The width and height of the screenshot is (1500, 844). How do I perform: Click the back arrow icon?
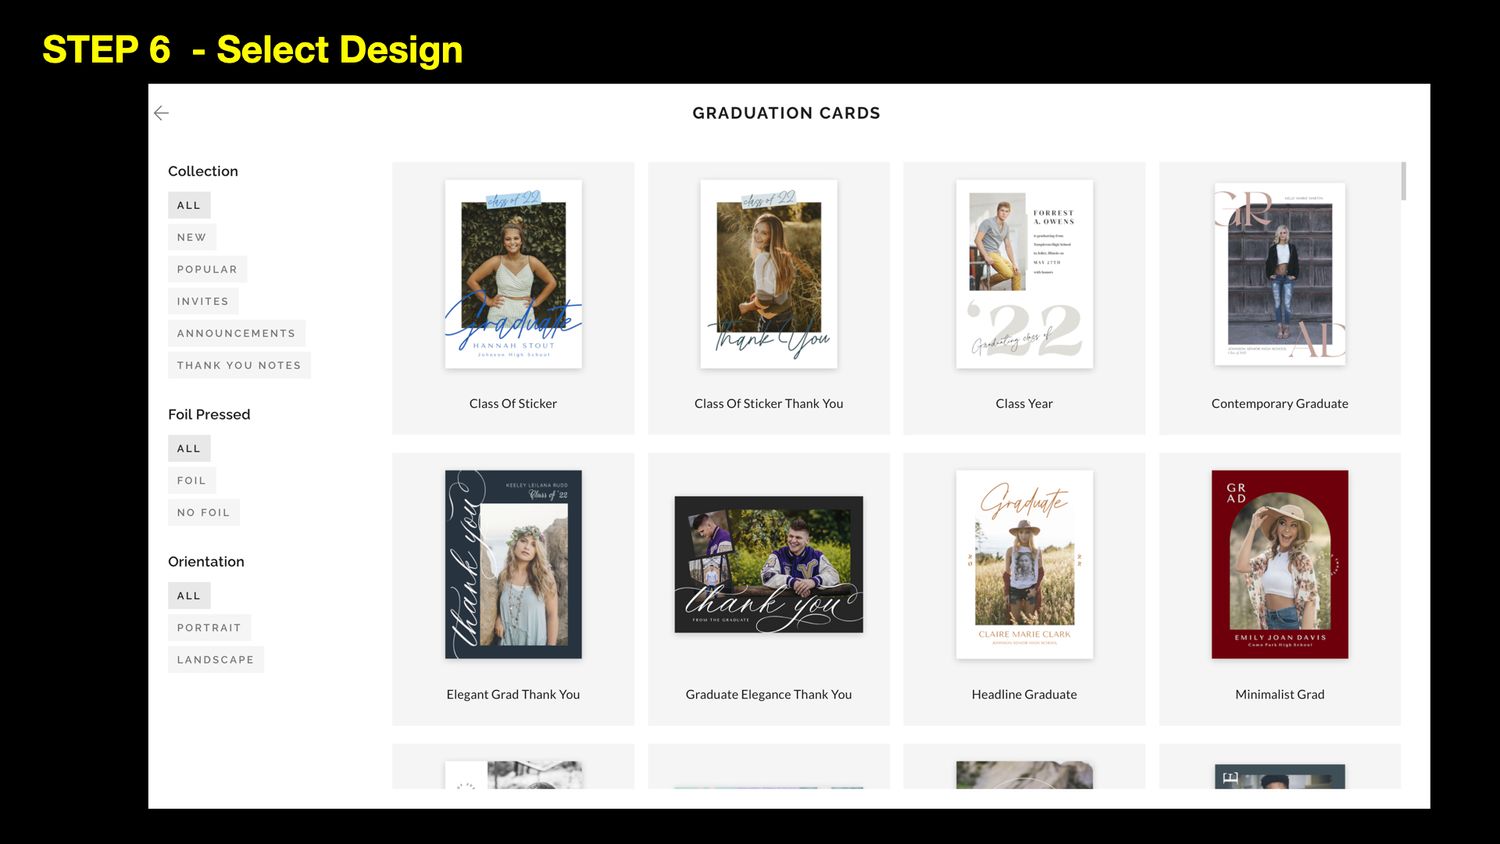click(x=161, y=113)
